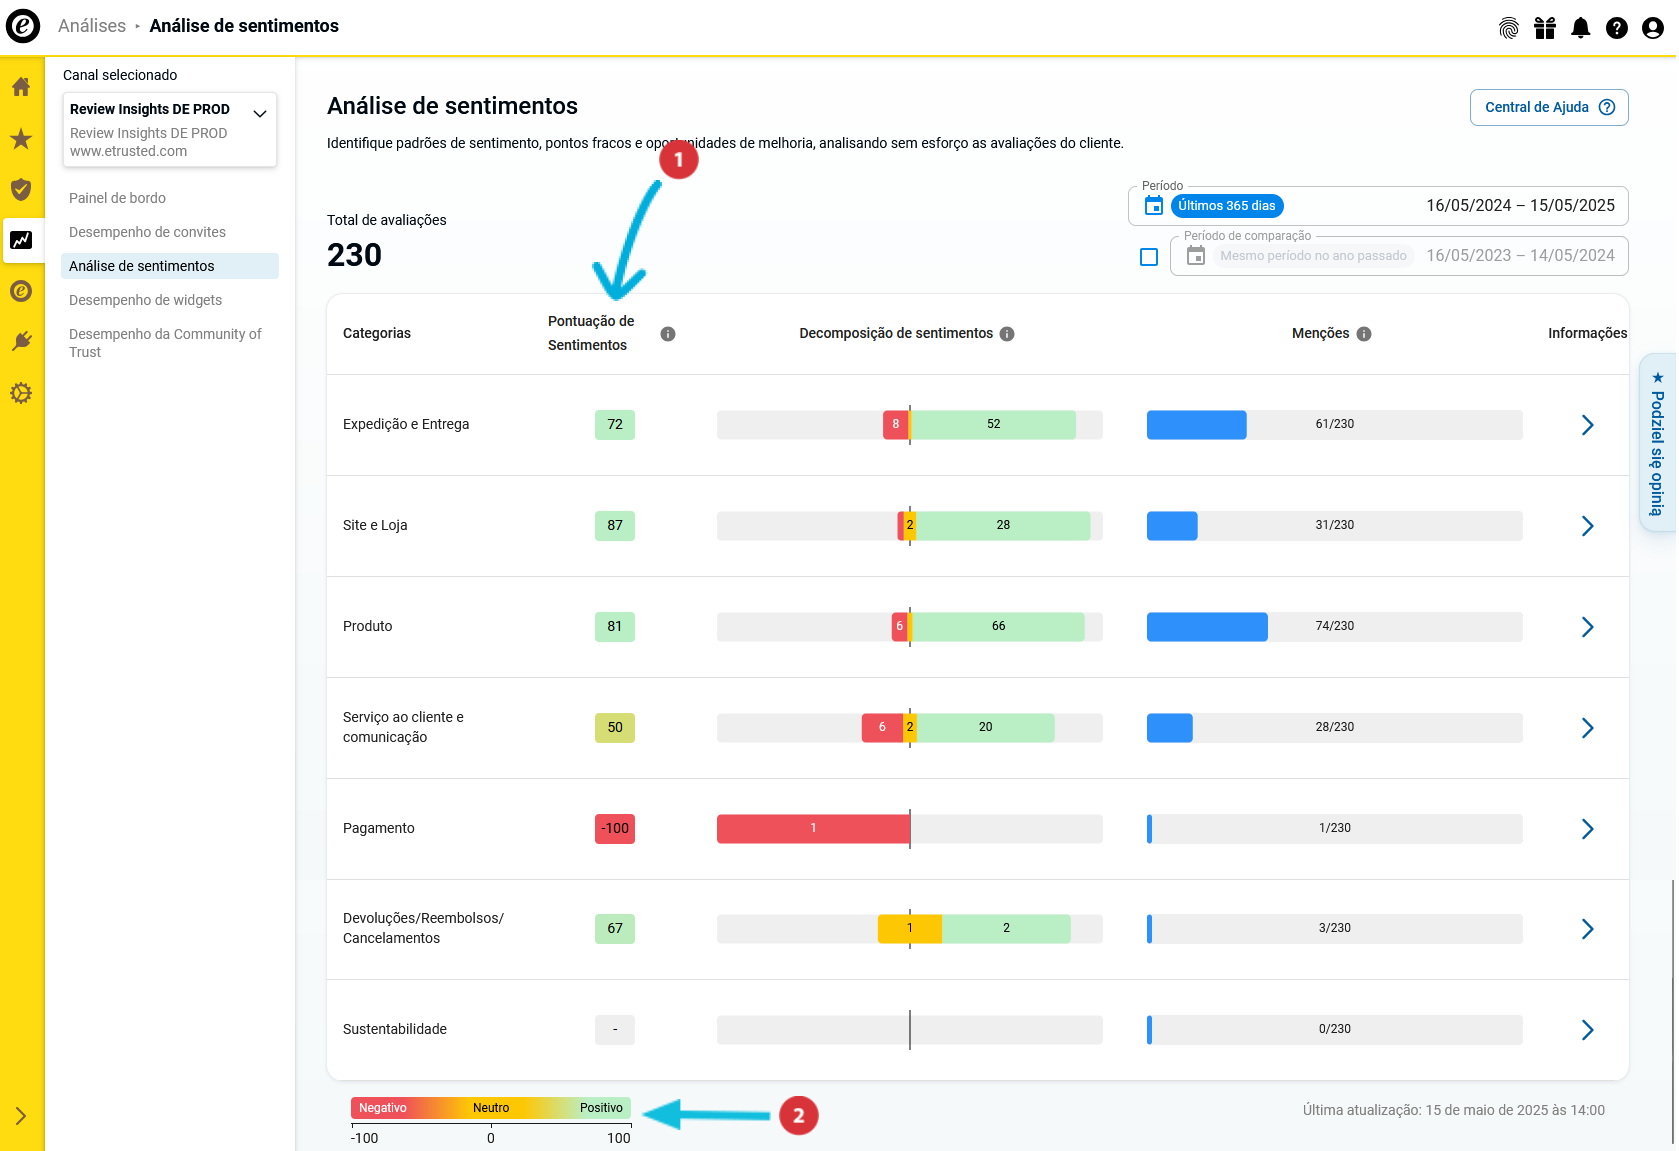Click Serviço ao cliente red bar 6
The image size is (1679, 1151).
click(x=882, y=727)
